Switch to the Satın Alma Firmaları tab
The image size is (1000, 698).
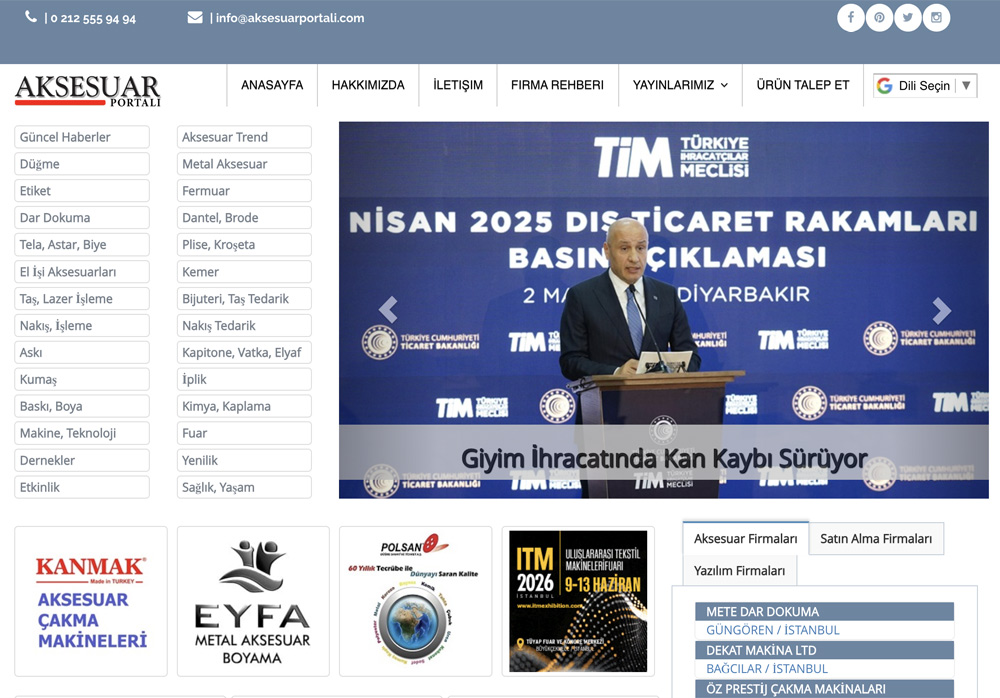[876, 539]
